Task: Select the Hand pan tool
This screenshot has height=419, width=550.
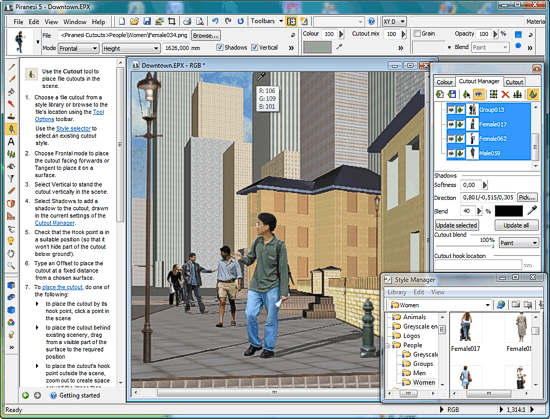Action: tap(11, 253)
